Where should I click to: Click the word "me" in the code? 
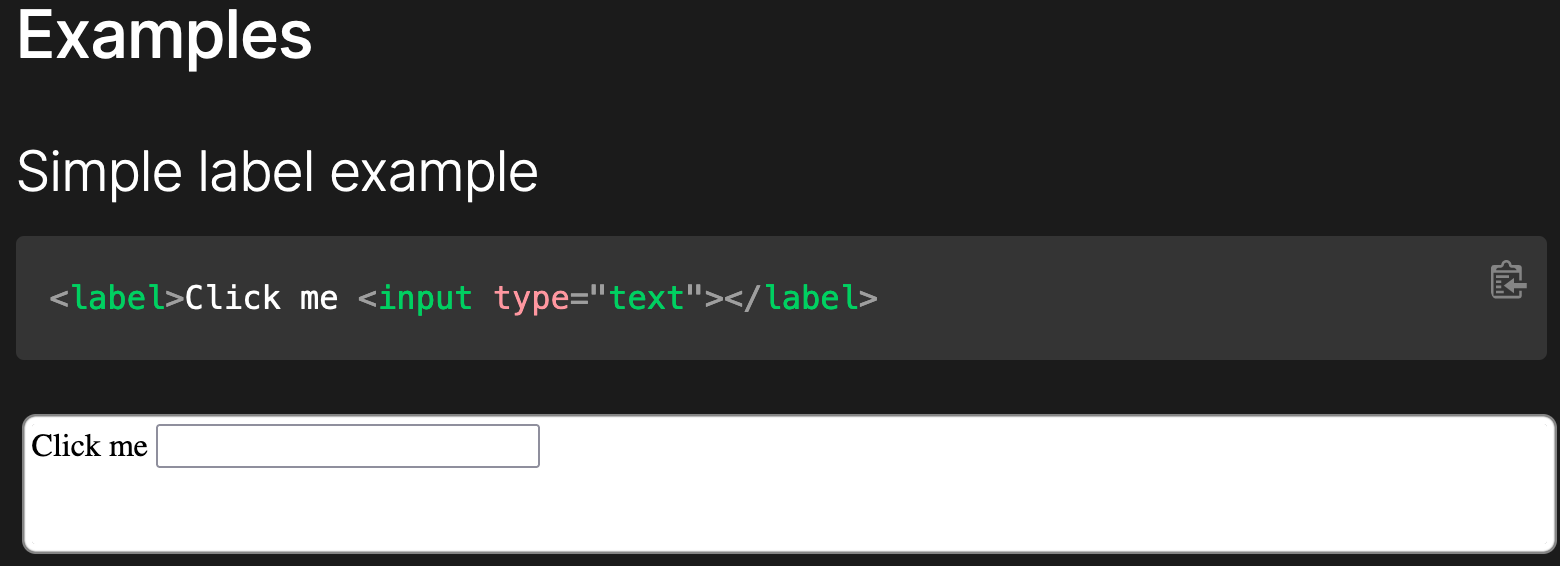(319, 298)
